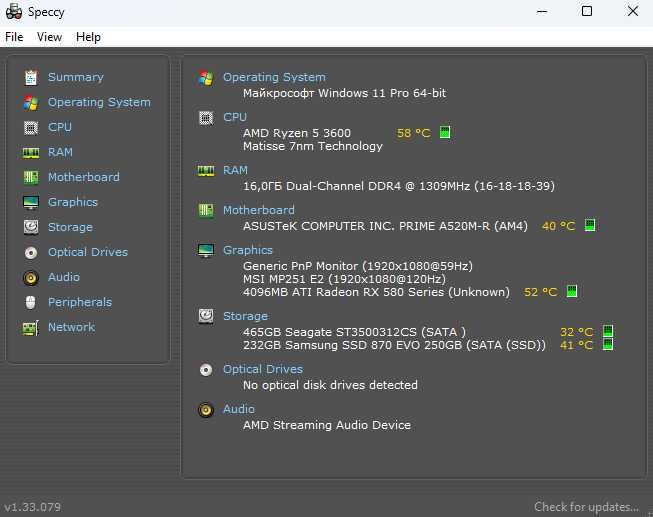Viewport: 653px width, 517px height.
Task: Click Check for updates link
Action: pyautogui.click(x=586, y=507)
